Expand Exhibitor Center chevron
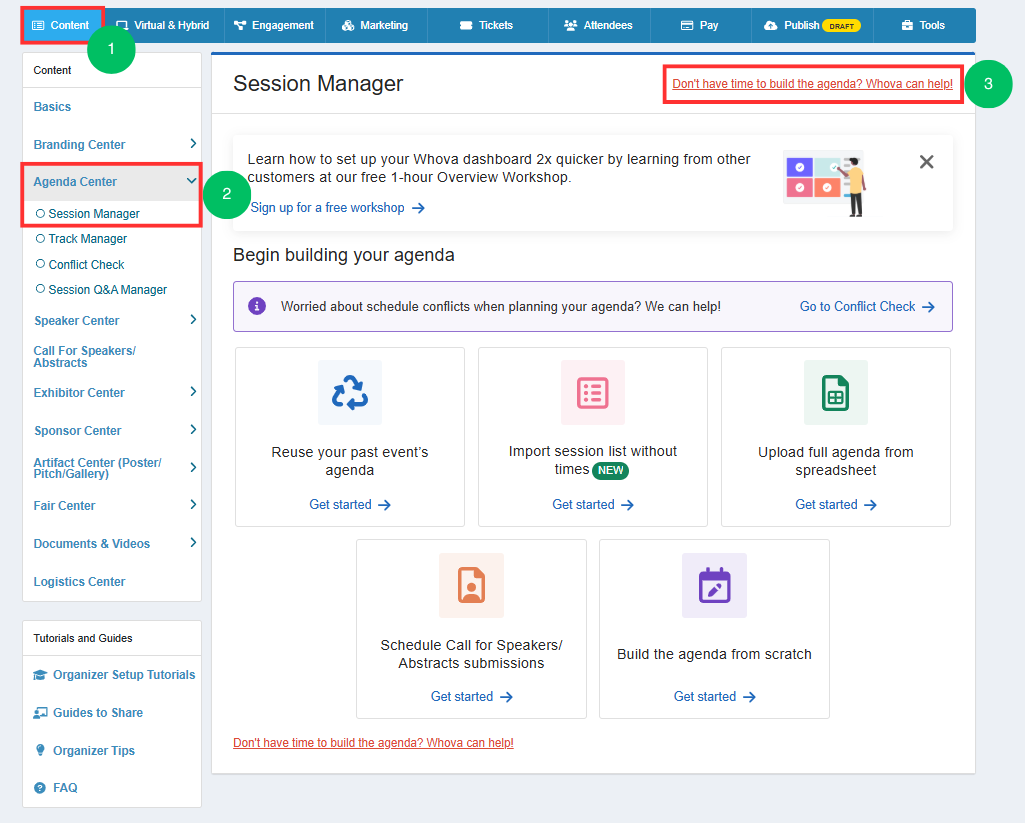The width and height of the screenshot is (1025, 823). (193, 392)
